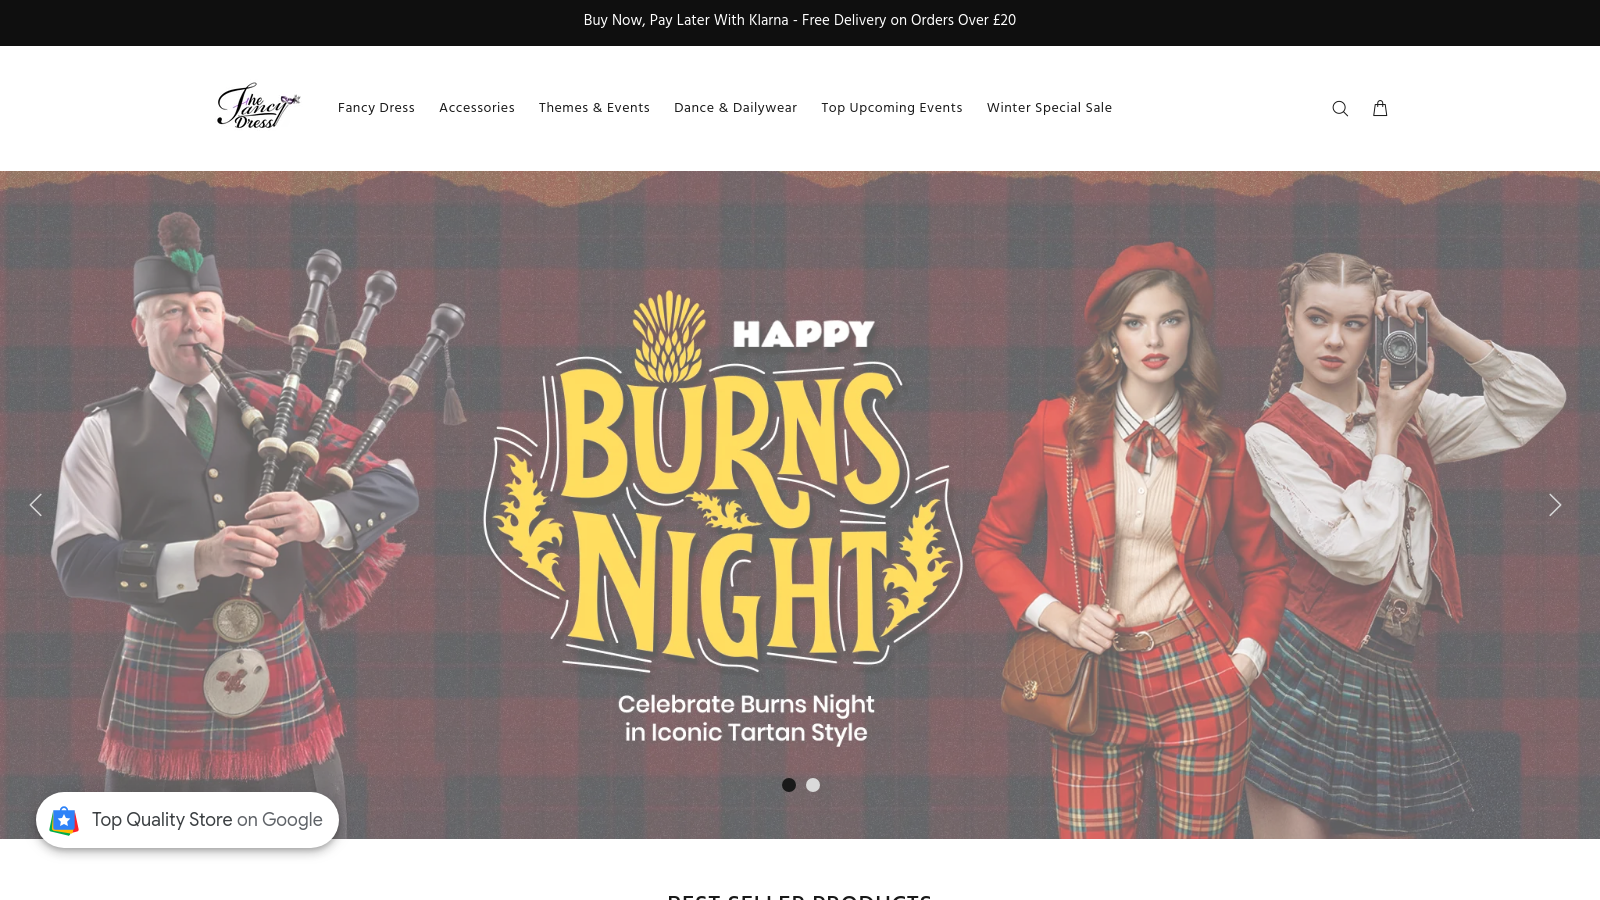Expand the Themes & Events menu
This screenshot has height=900, width=1600.
click(594, 108)
